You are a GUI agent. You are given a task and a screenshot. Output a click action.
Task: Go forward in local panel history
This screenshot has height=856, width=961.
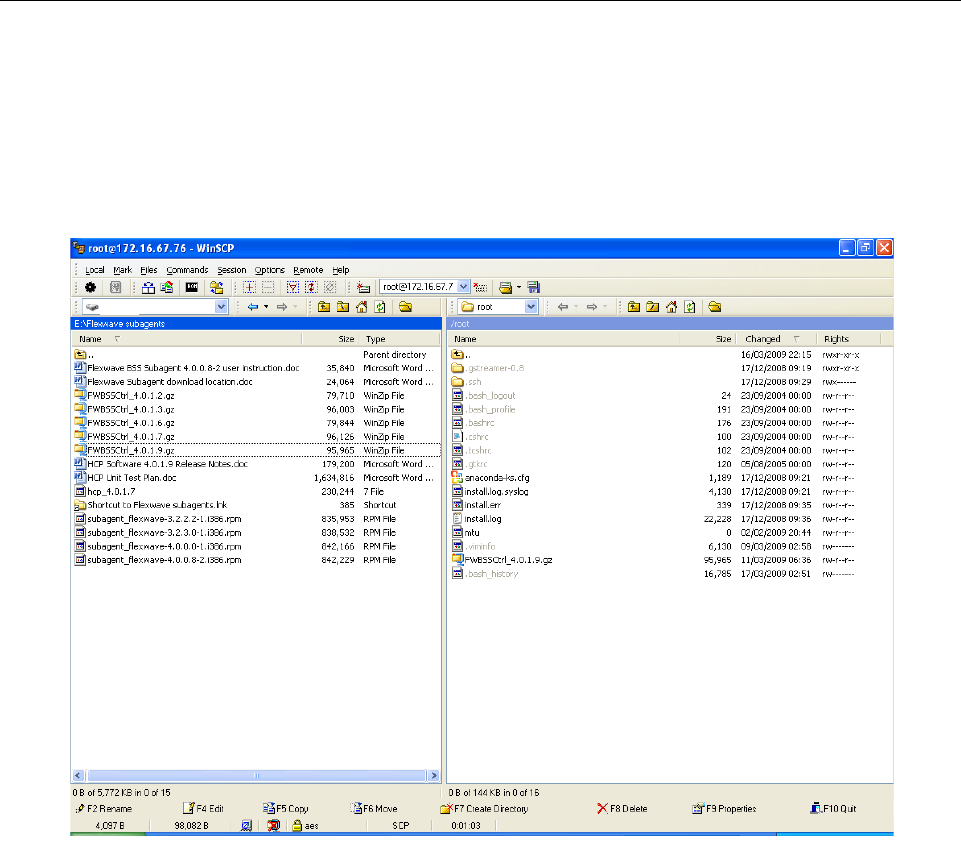tap(282, 307)
